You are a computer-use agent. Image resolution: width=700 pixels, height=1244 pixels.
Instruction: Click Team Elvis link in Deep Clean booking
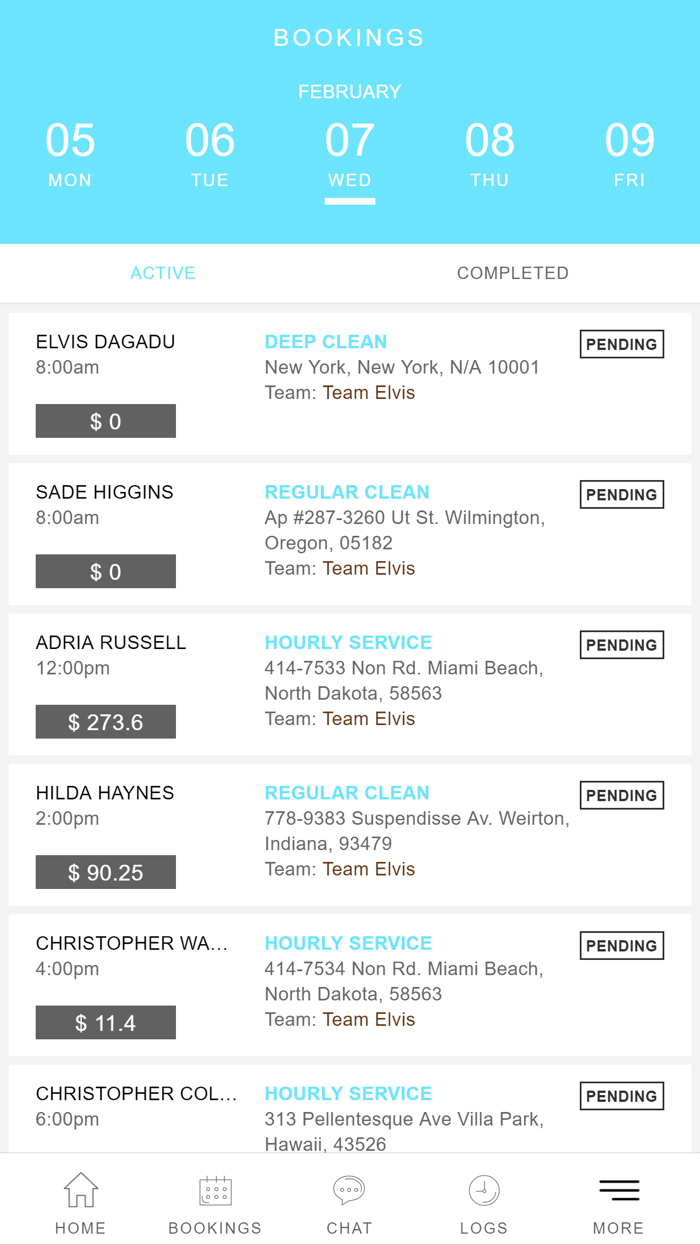coord(368,393)
